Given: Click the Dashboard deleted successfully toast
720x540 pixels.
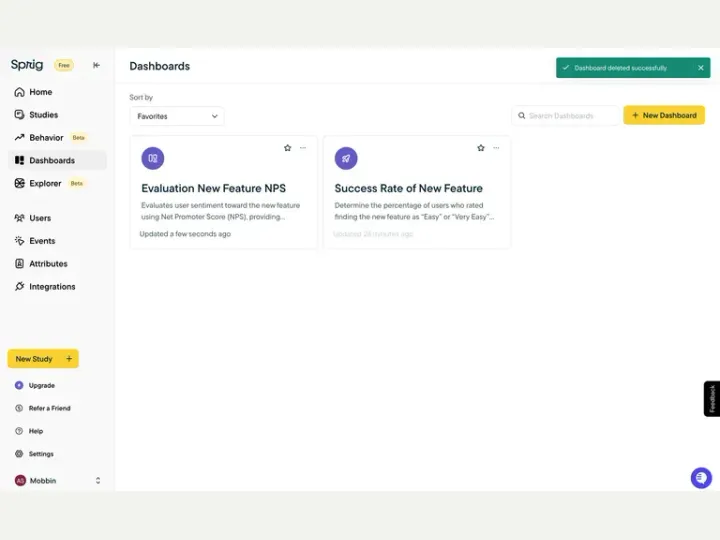Looking at the screenshot, I should [x=633, y=68].
